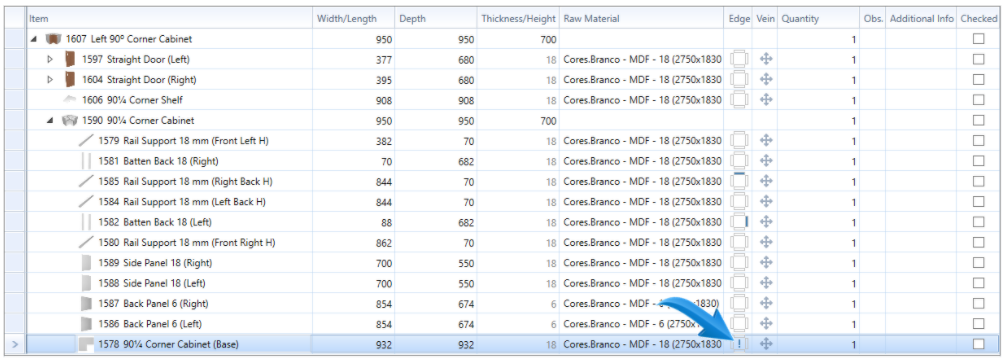Click the Additional Info column header
Viewport: 1005px width, 360px height.
(x=921, y=19)
